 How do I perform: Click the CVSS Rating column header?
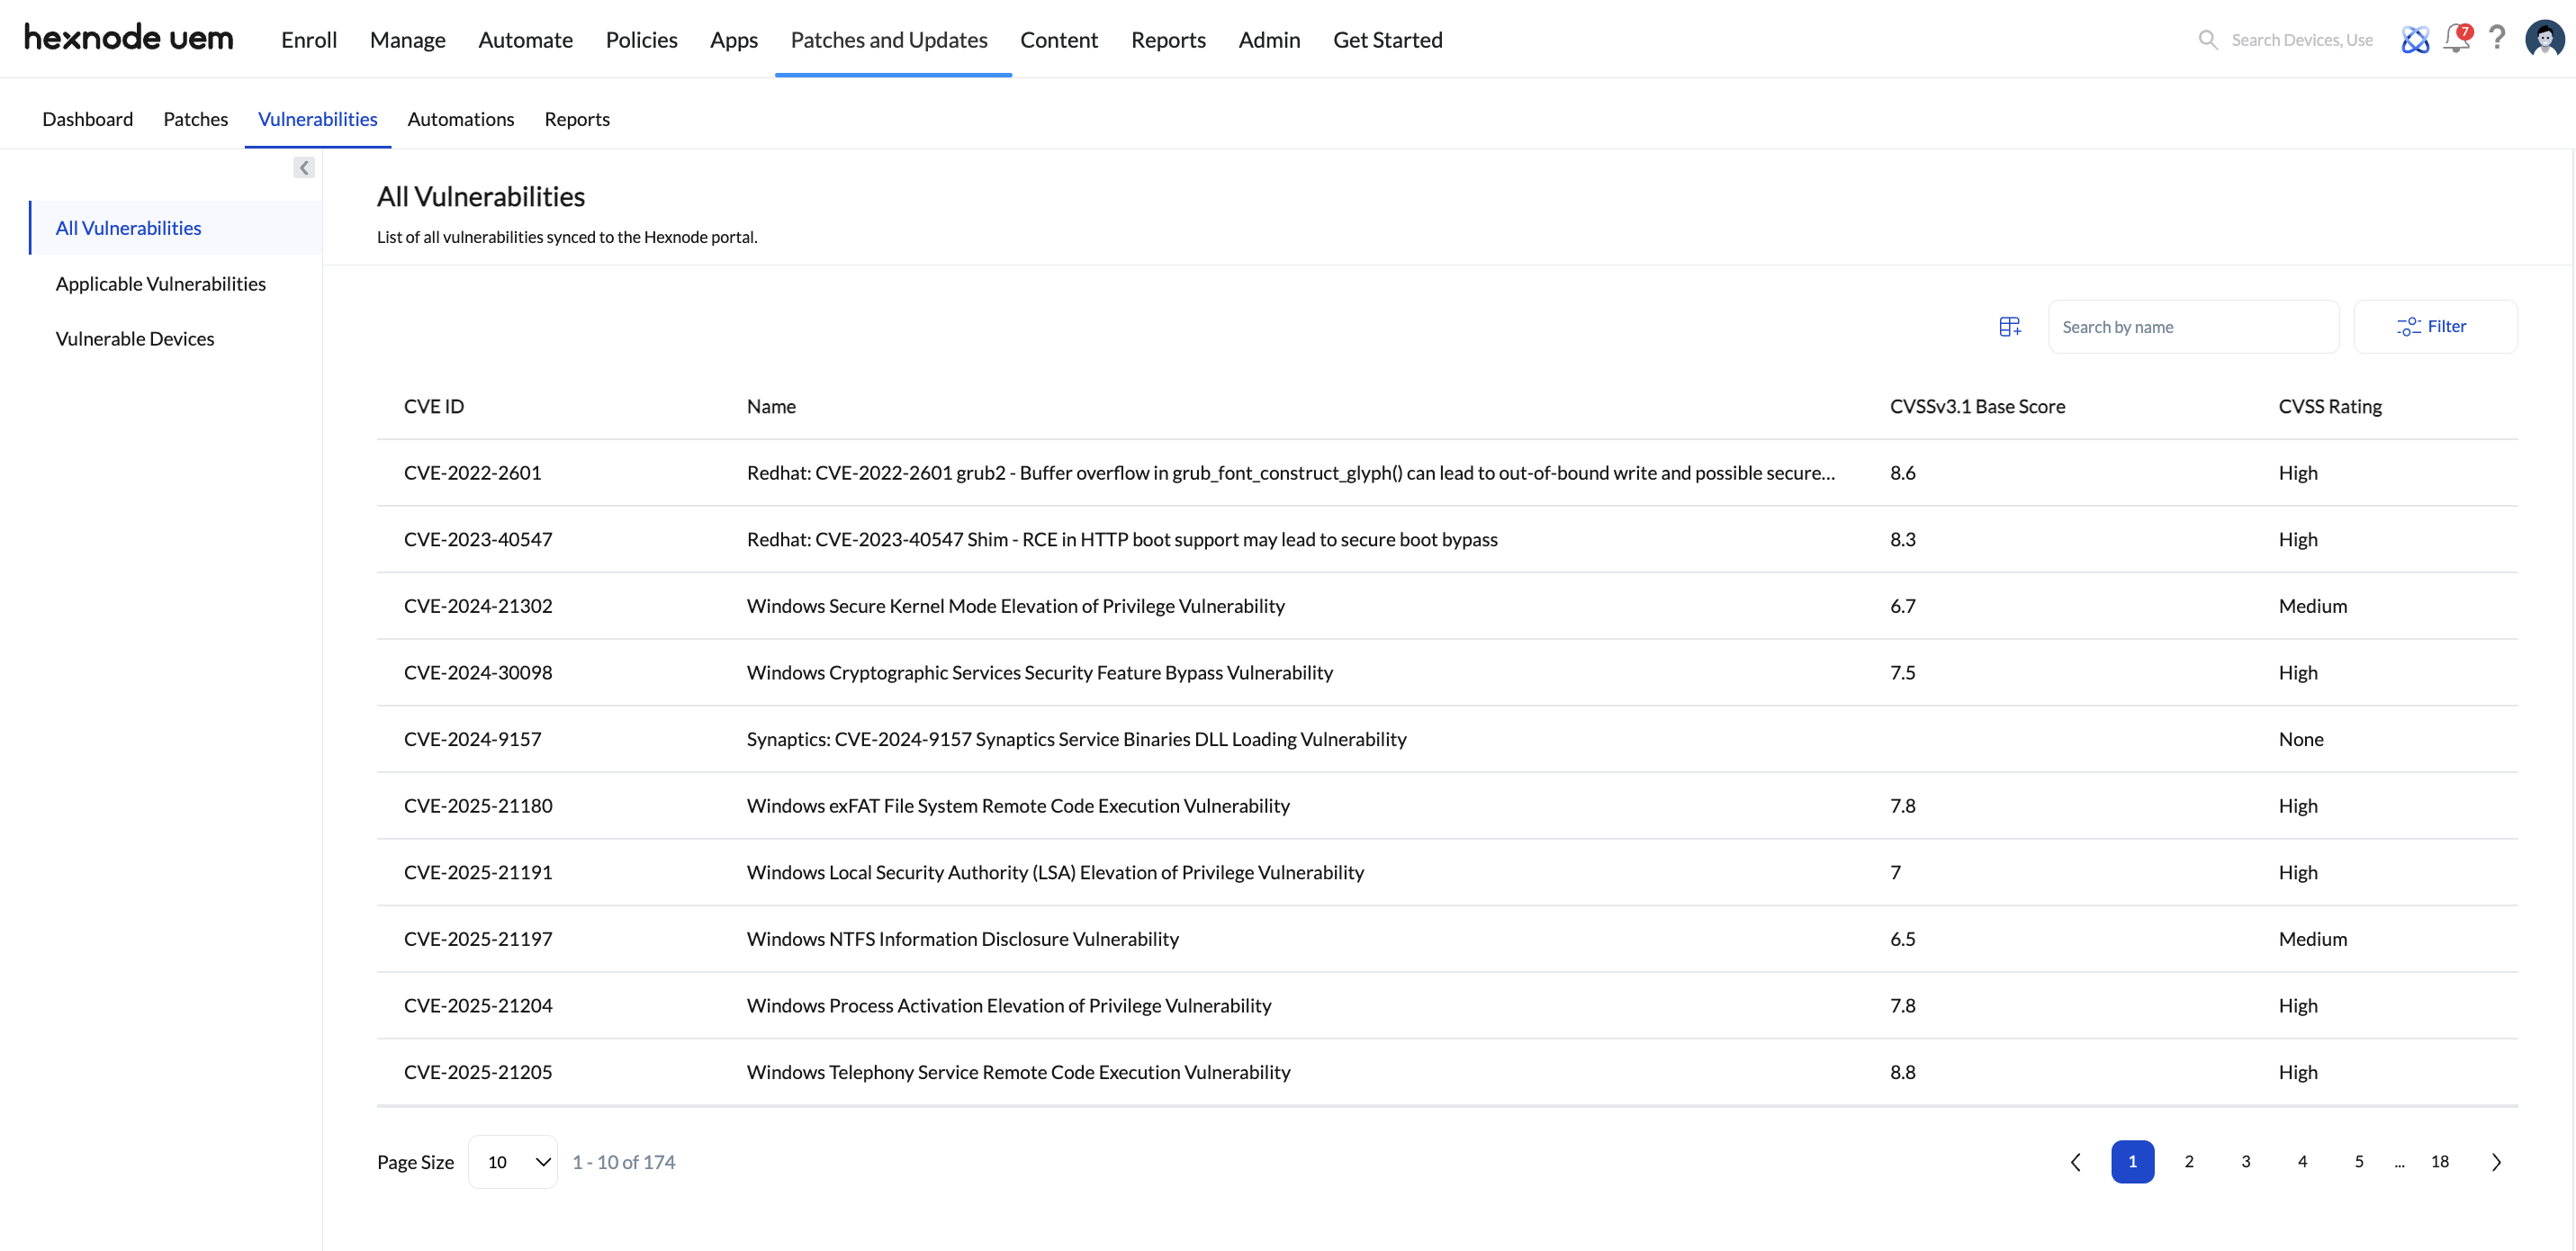pyautogui.click(x=2330, y=407)
